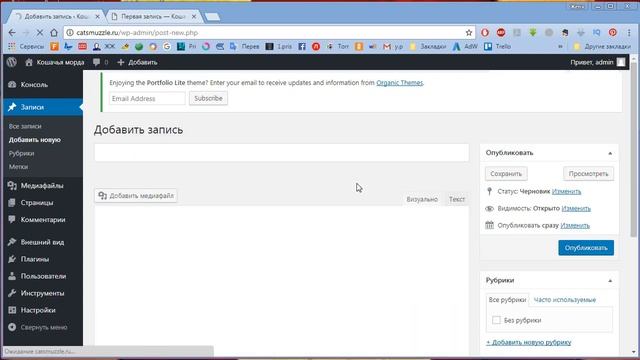Image resolution: width=640 pixels, height=360 pixels.
Task: Edit publish date Изменить link
Action: 575,226
